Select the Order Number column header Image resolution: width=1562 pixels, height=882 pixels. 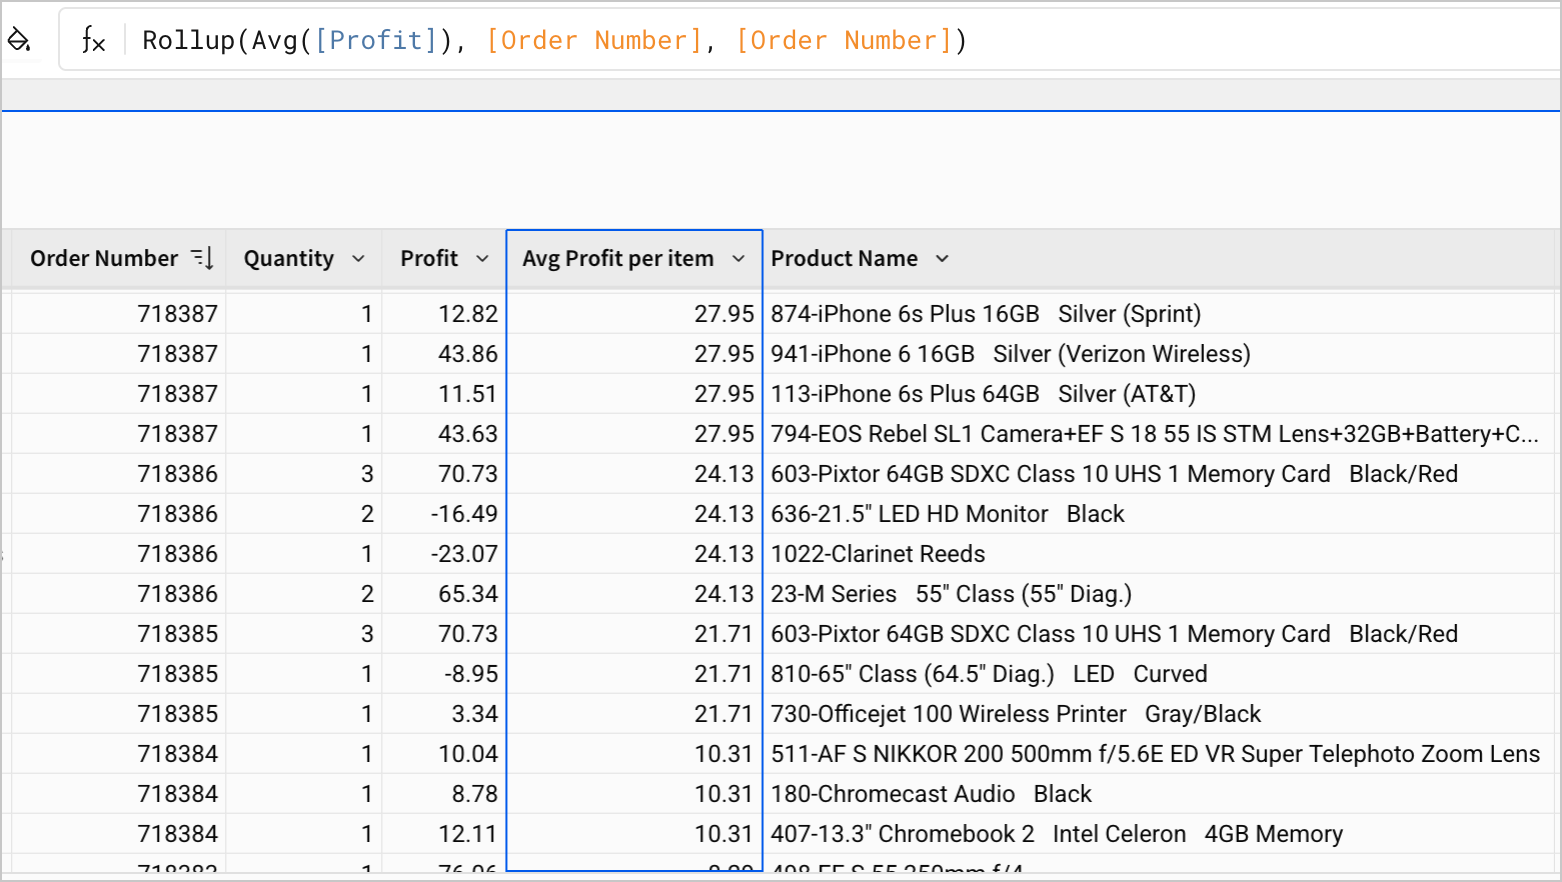point(103,258)
